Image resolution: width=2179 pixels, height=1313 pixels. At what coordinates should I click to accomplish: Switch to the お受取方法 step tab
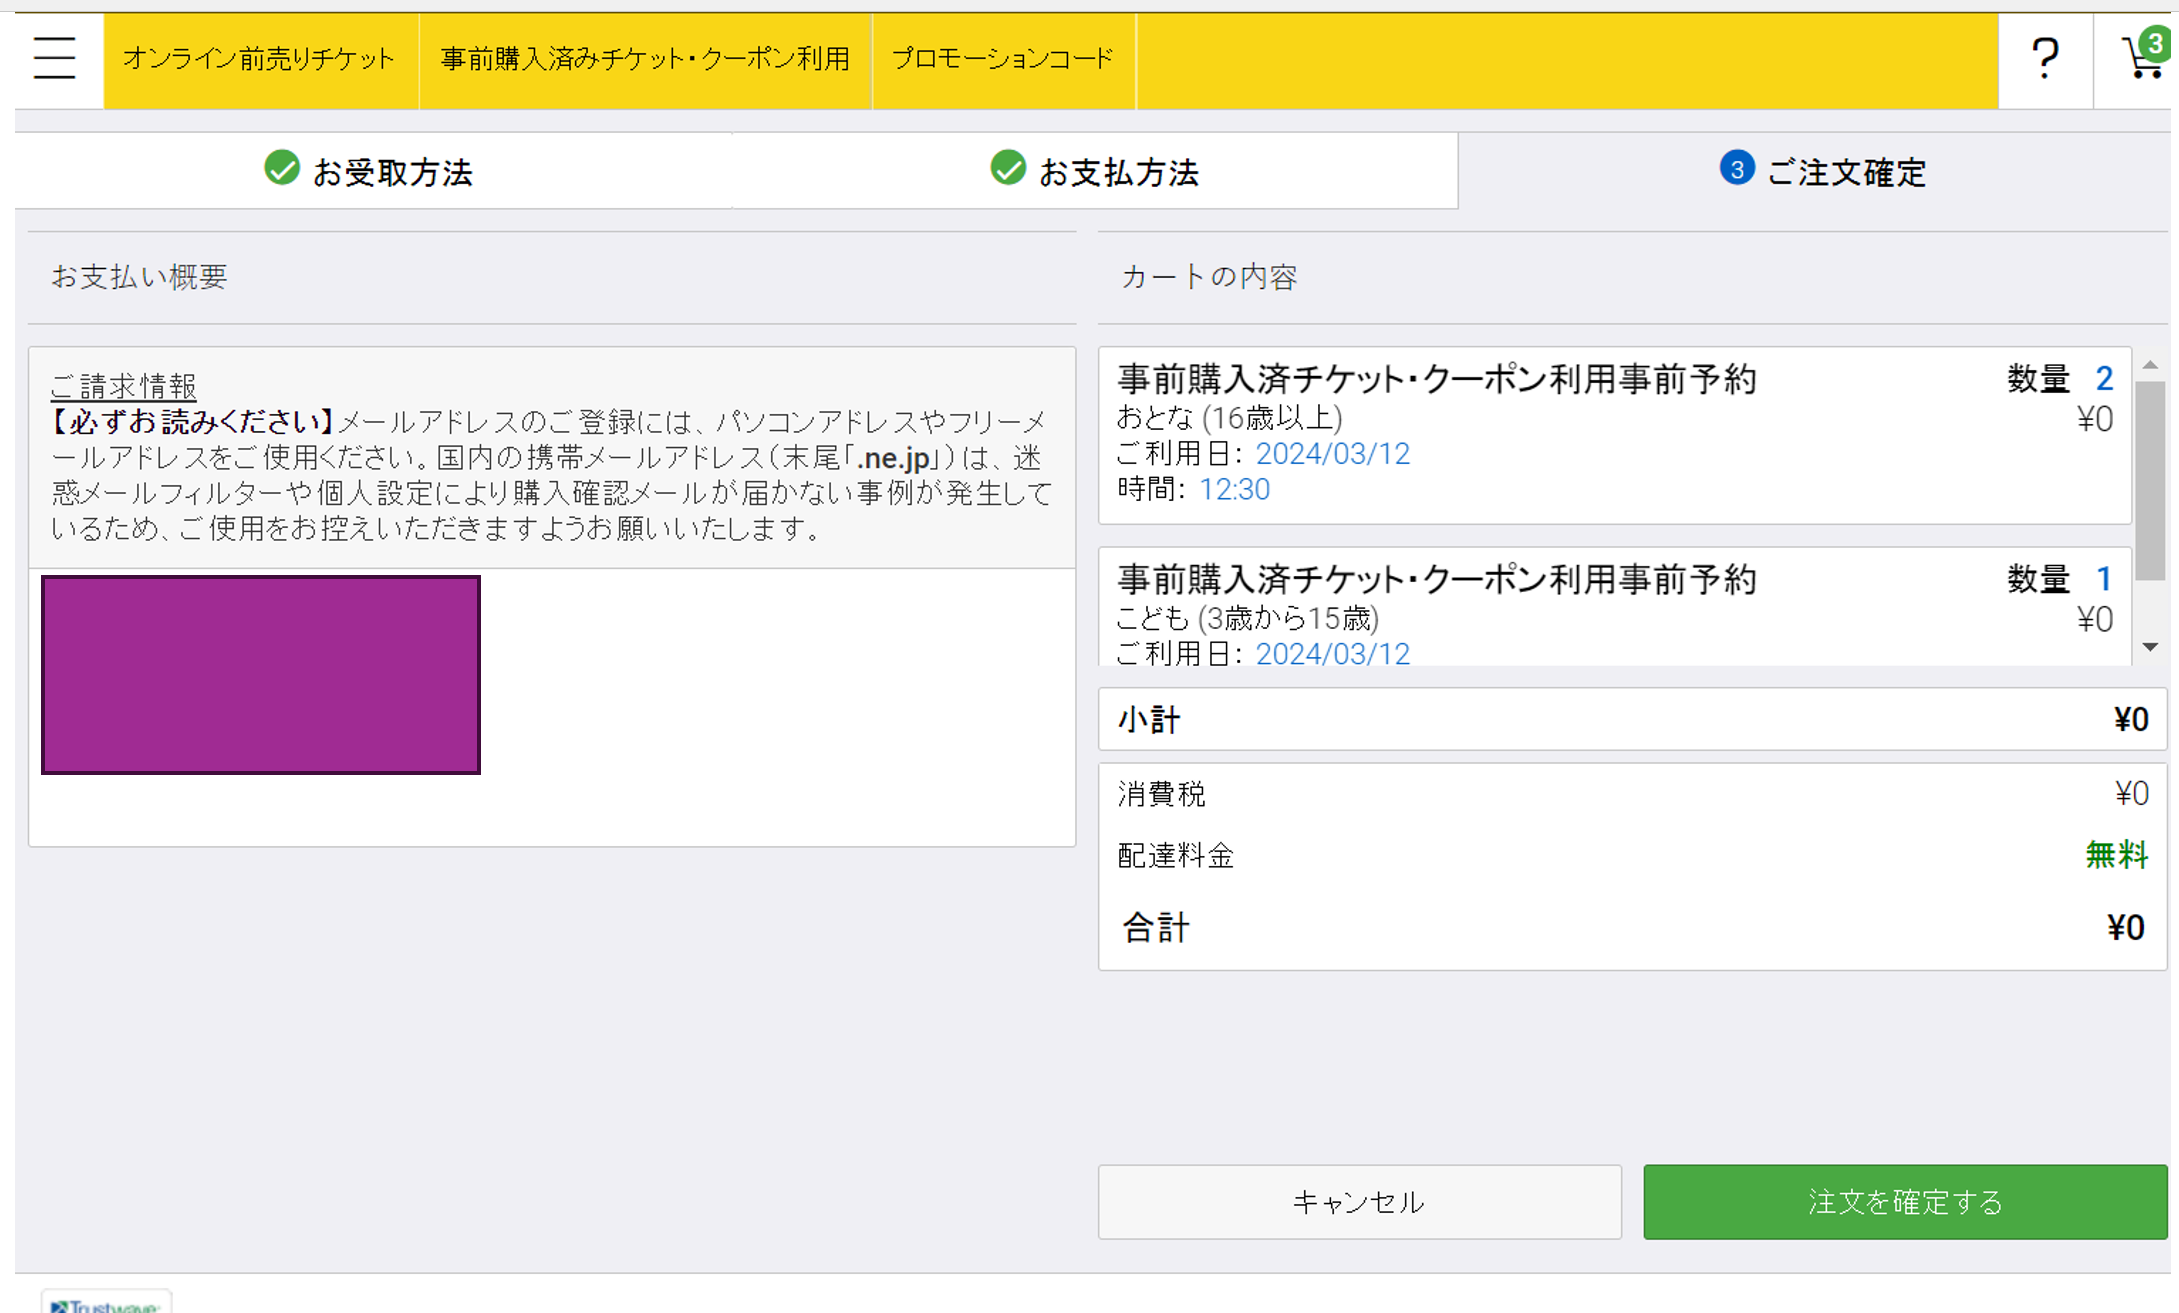tap(392, 172)
